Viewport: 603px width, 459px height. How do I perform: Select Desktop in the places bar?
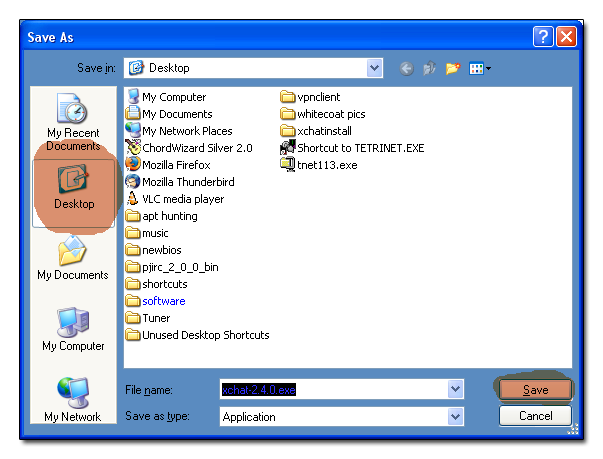coord(73,184)
